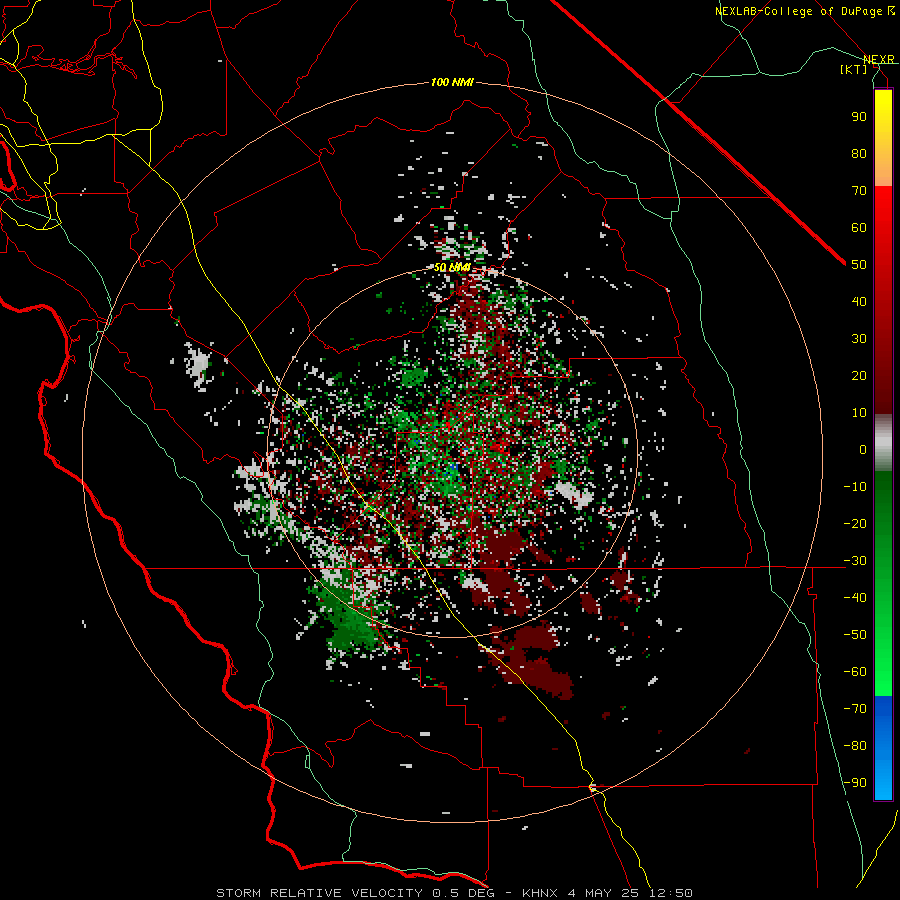Image resolution: width=900 pixels, height=900 pixels.
Task: Click the -40 value on the velocity scale
Action: [x=855, y=598]
